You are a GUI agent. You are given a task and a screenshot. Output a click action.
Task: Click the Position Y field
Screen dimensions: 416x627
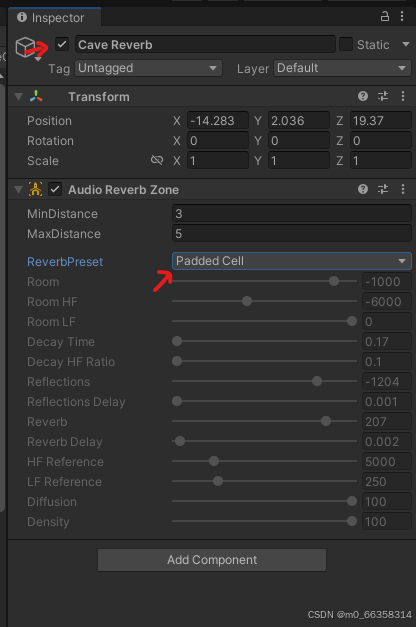[299, 120]
